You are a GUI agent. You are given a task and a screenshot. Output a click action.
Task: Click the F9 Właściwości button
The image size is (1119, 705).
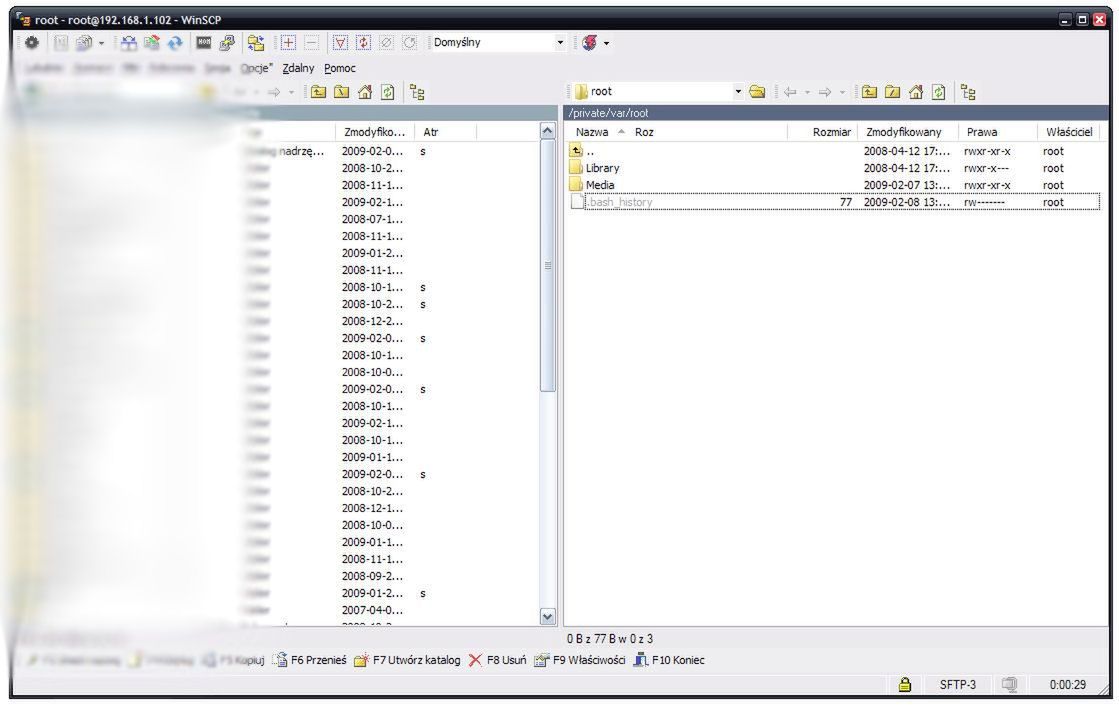579,660
